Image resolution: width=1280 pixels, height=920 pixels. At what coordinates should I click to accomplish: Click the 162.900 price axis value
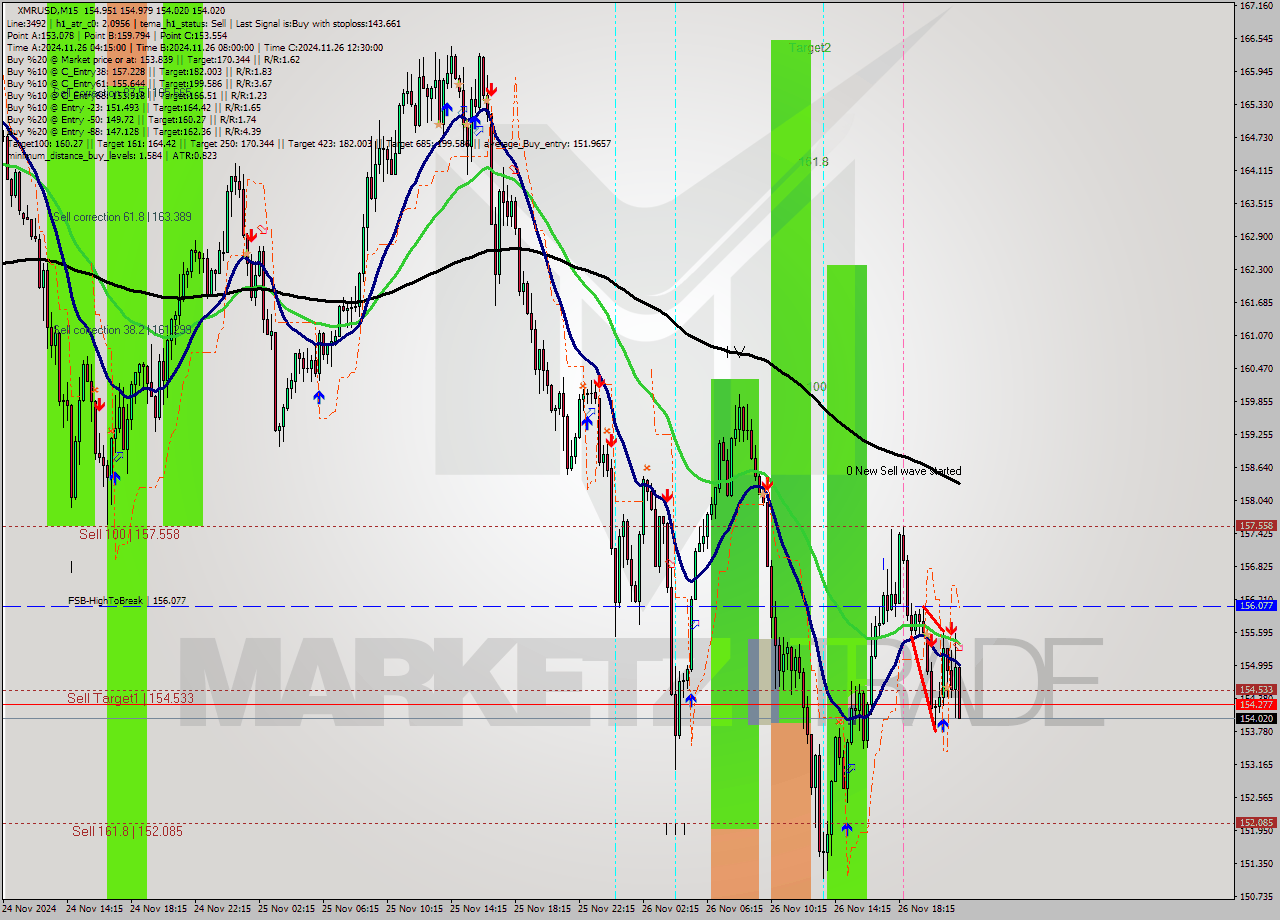[x=1256, y=237]
